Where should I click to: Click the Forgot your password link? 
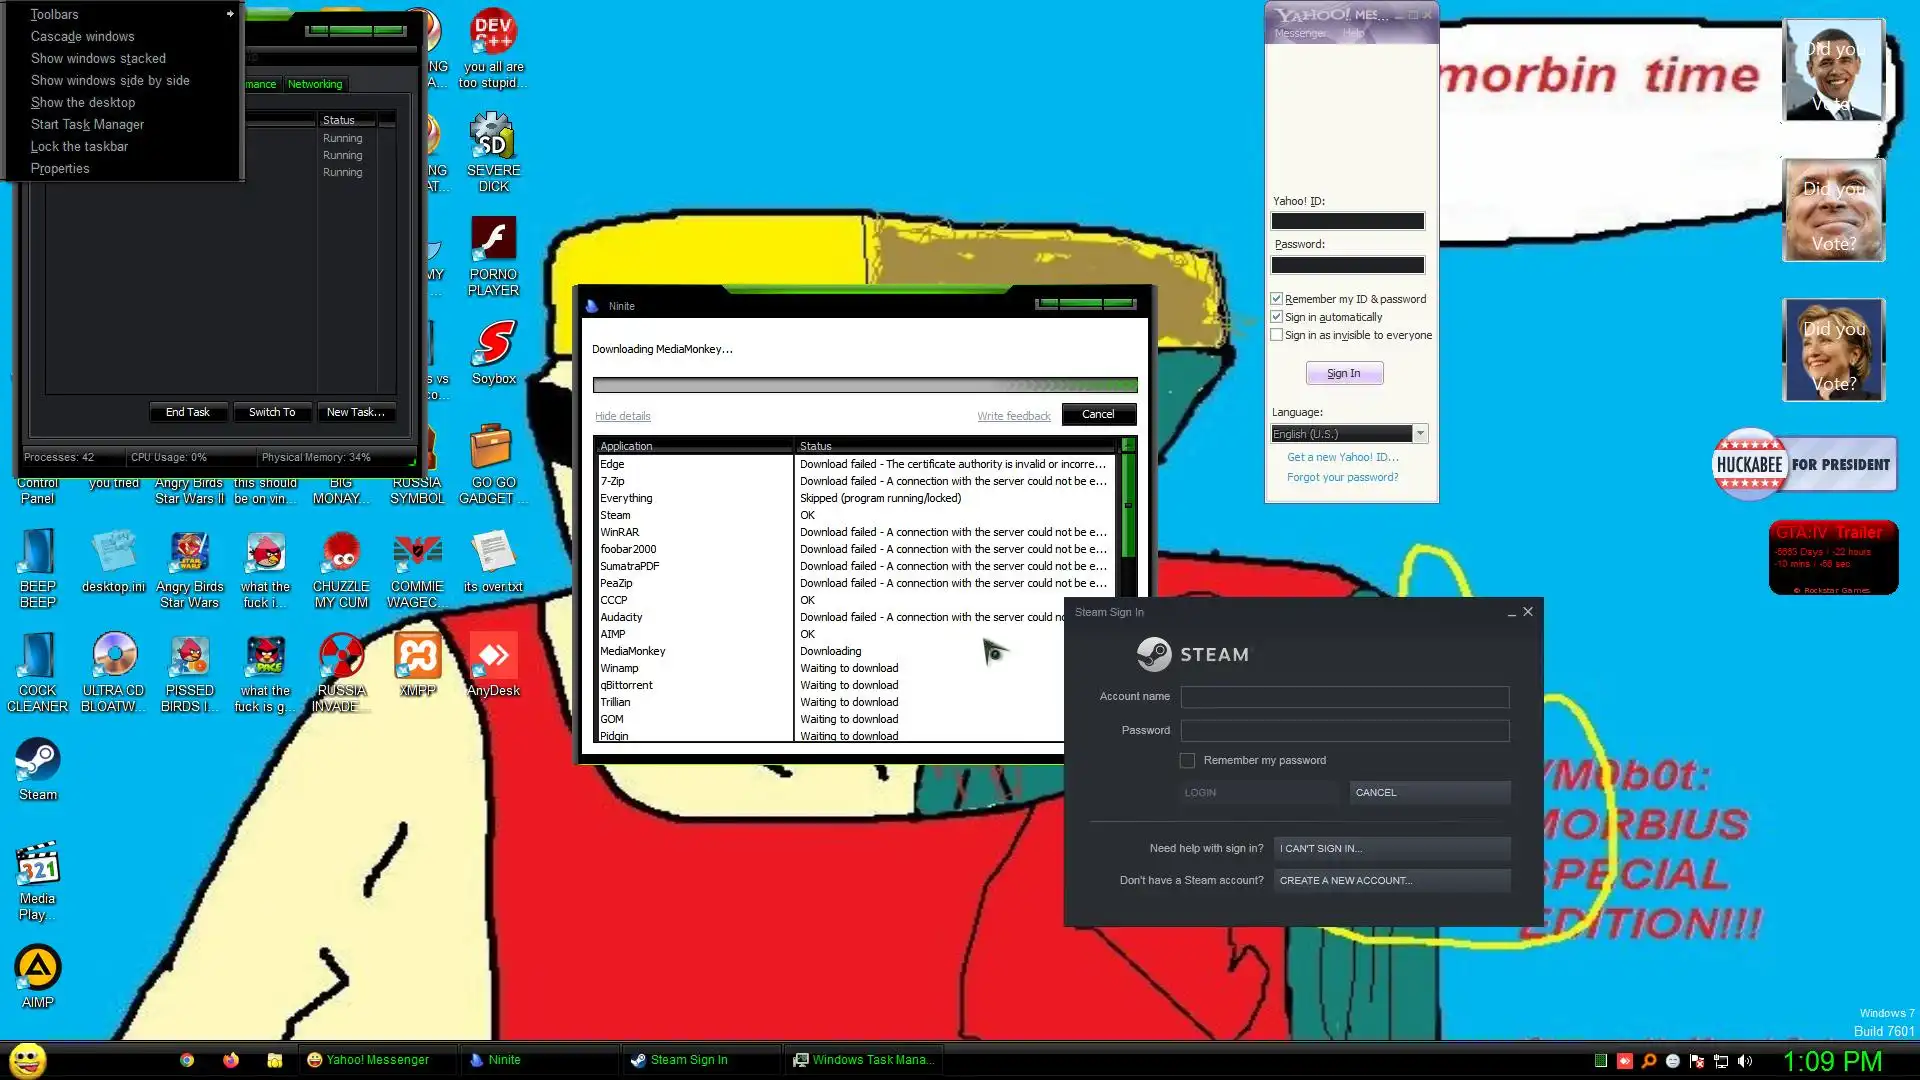pos(1342,477)
